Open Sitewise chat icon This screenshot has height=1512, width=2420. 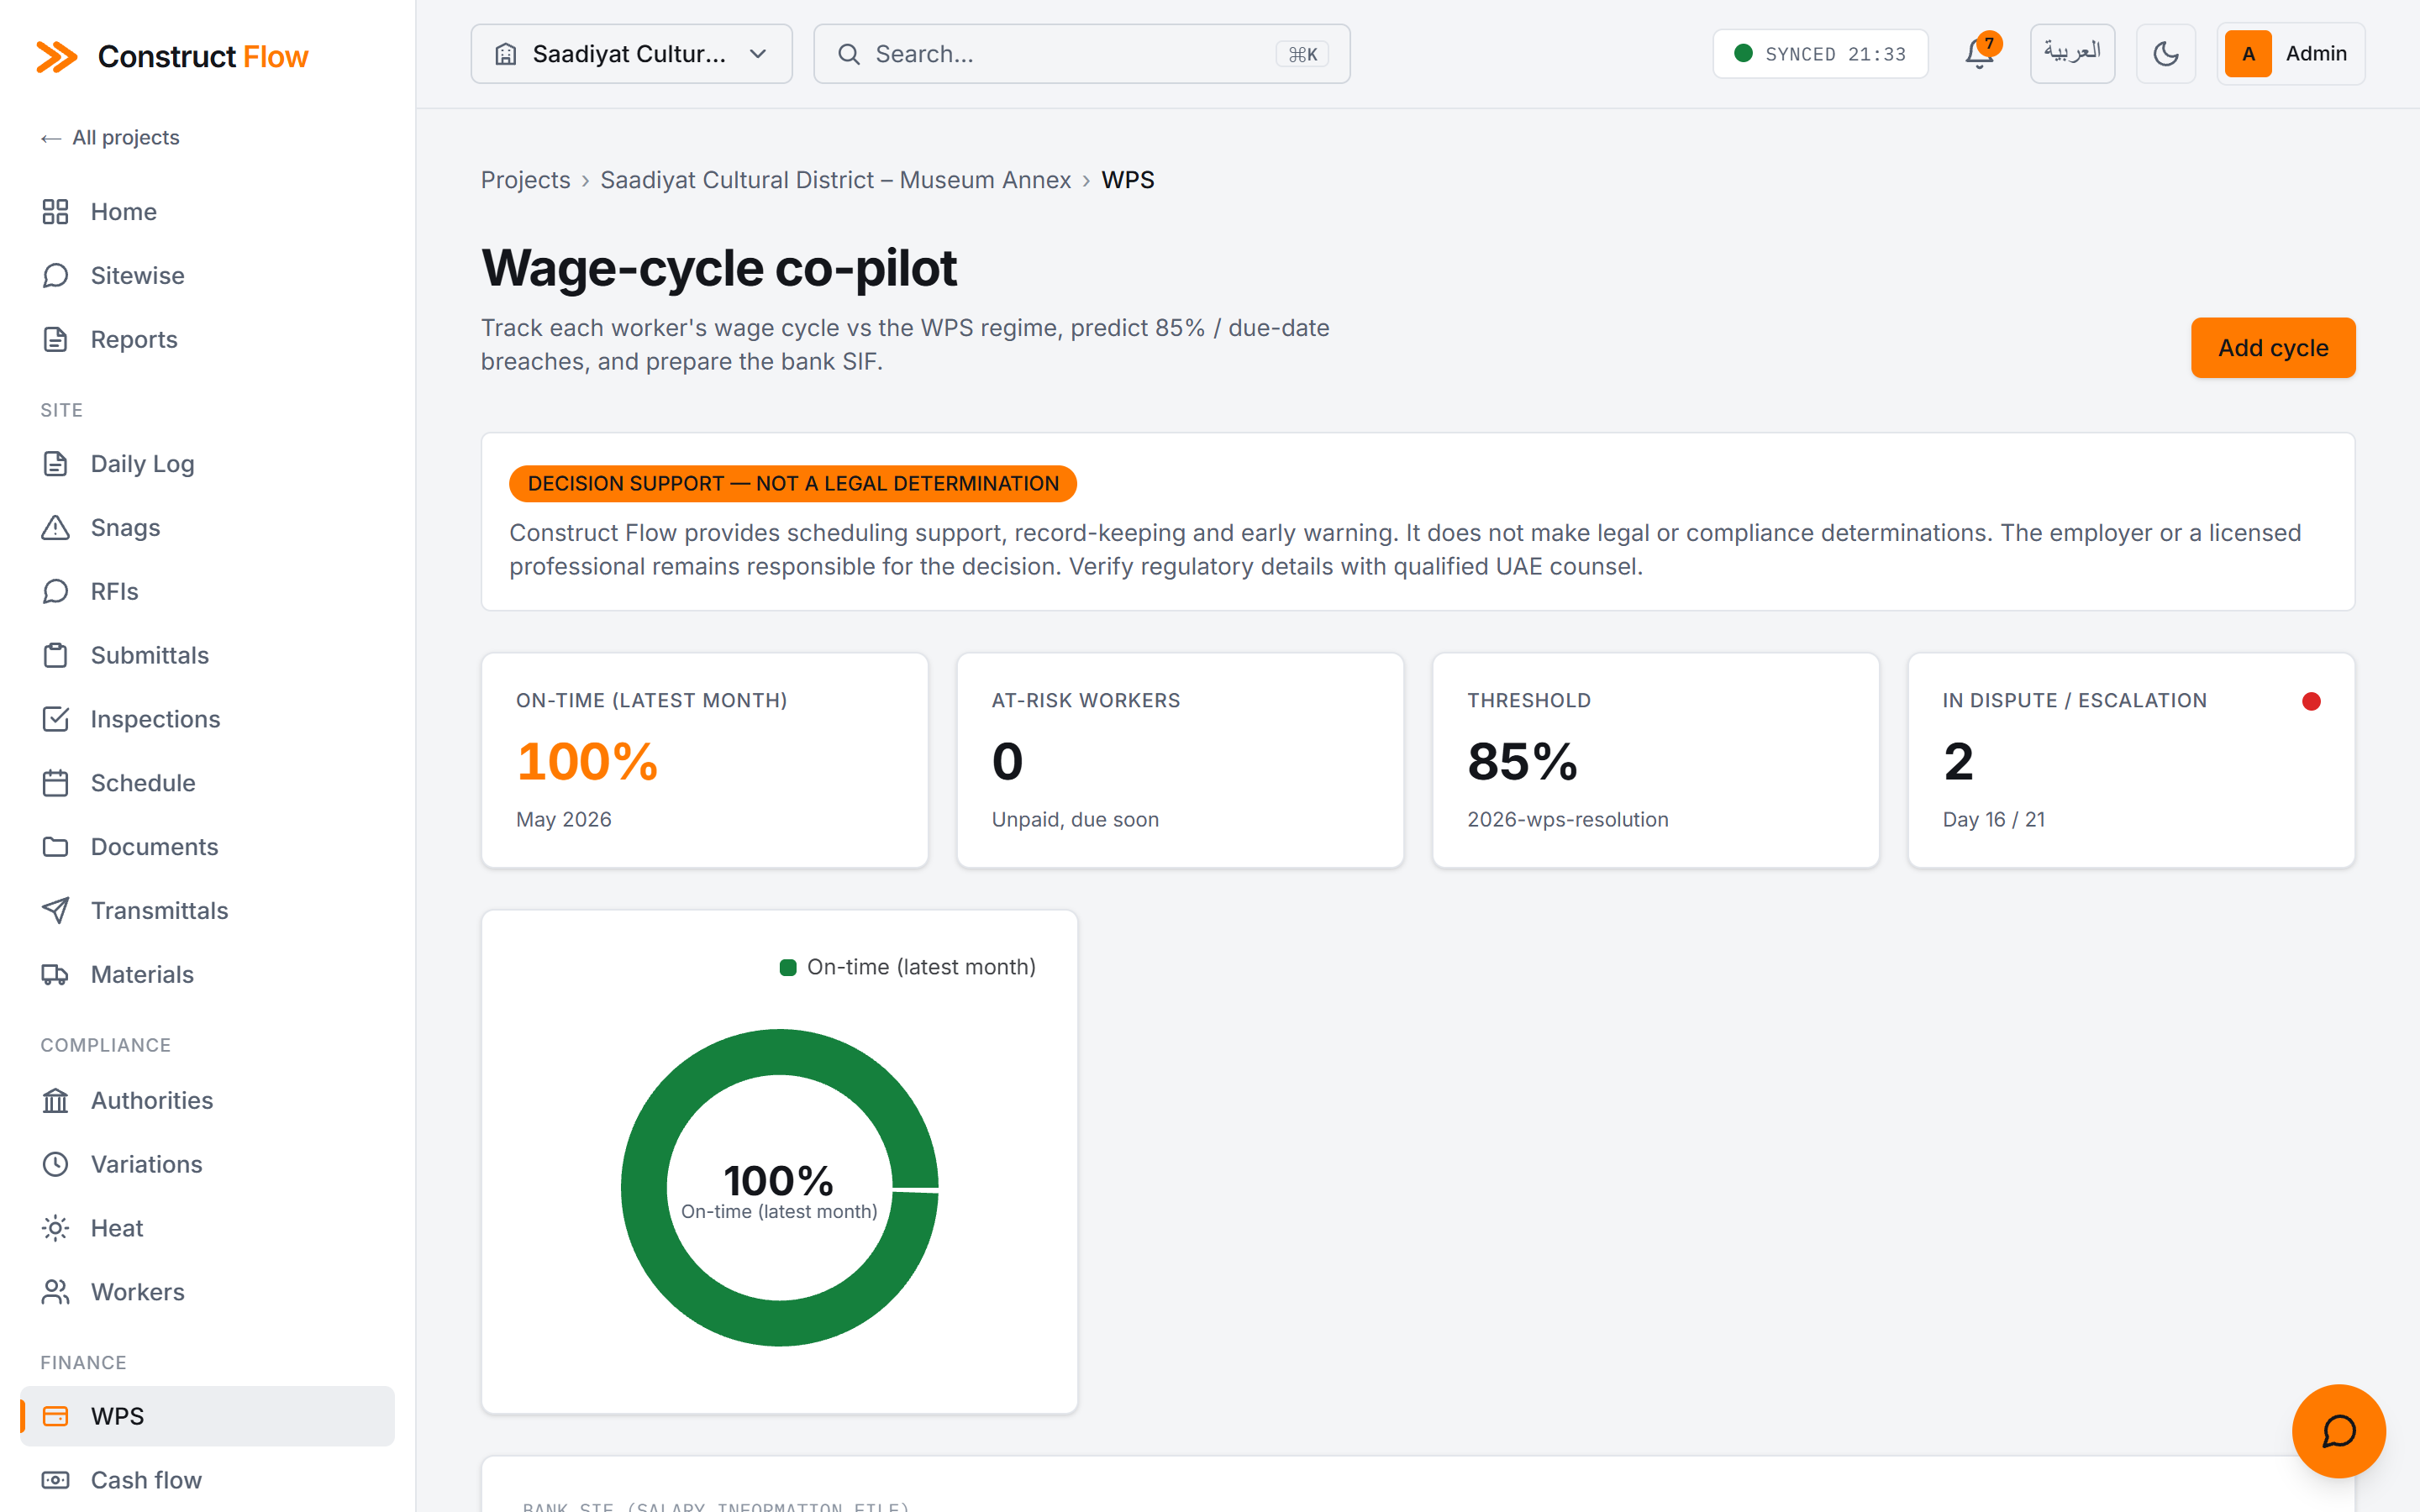coord(55,276)
